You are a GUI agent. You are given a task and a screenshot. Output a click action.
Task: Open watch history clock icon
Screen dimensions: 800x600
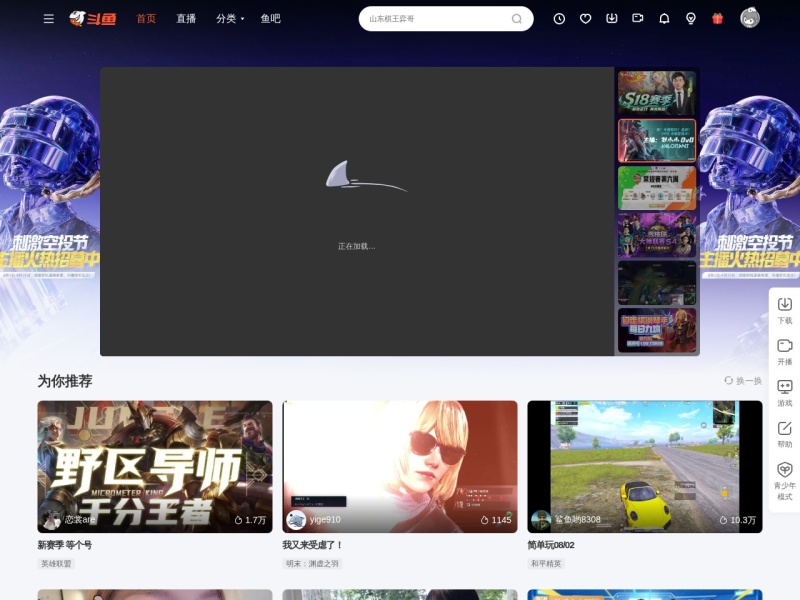[559, 19]
